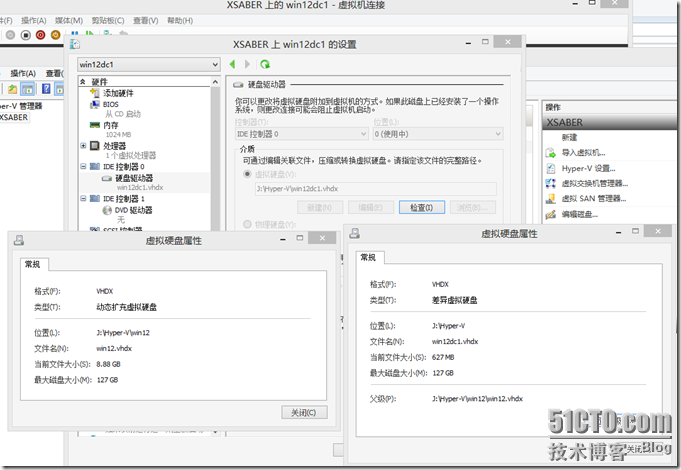Click the settings window title bar icon
The height and width of the screenshot is (470, 681).
[75, 44]
